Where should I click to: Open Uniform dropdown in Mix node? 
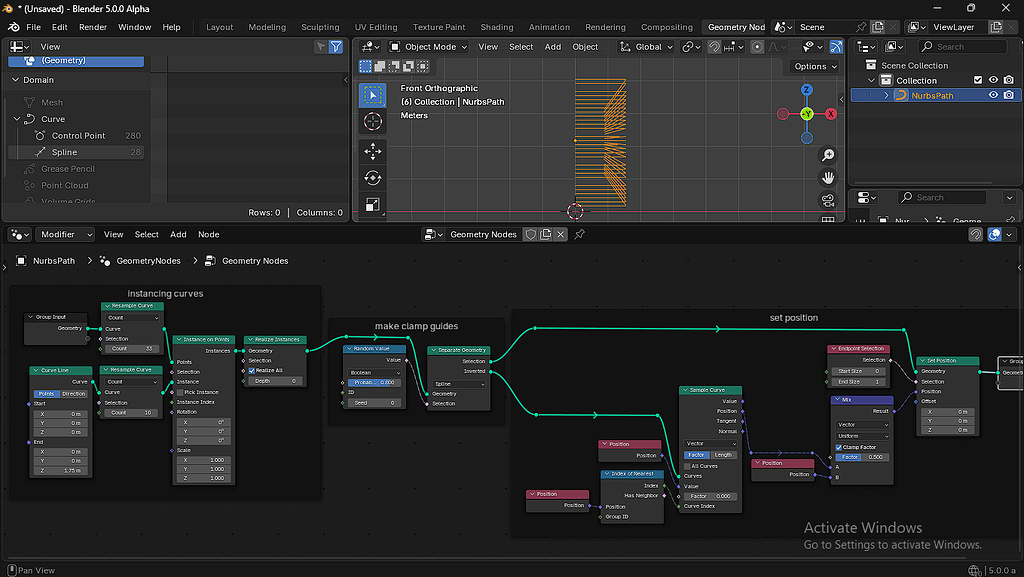pyautogui.click(x=863, y=436)
